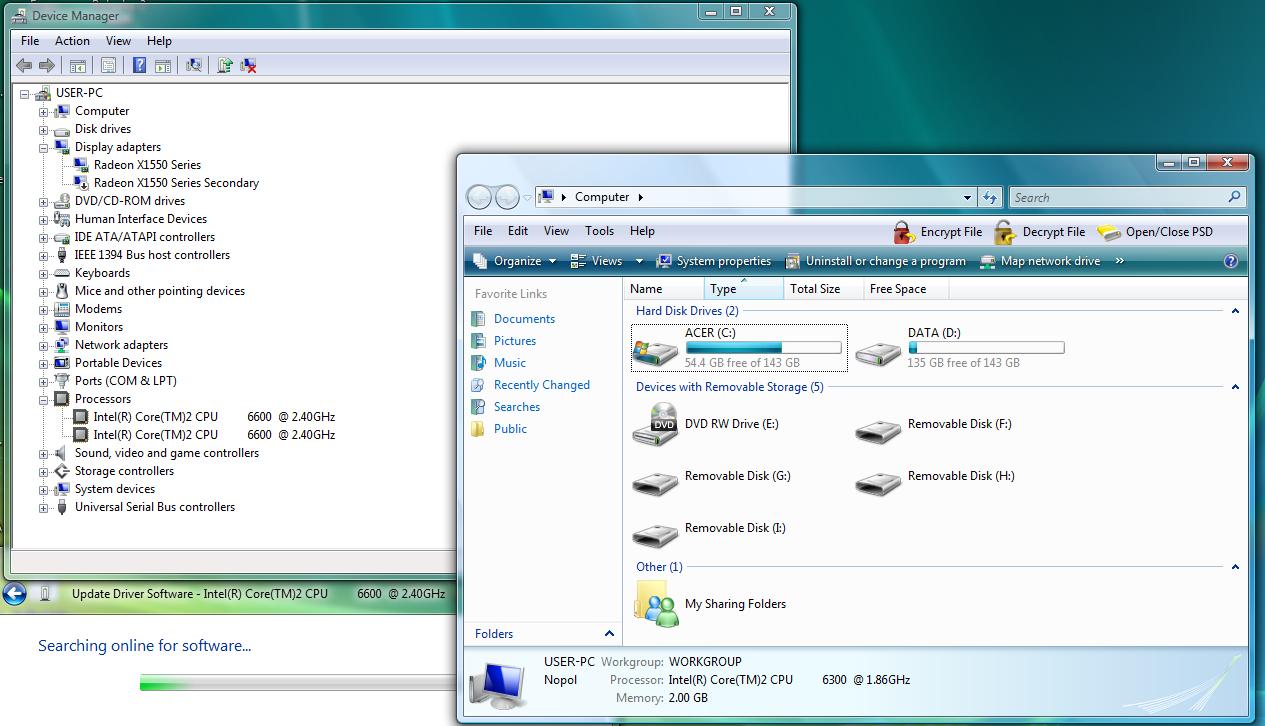Screen dimensions: 1265x726
Task: Collapse the Hard Disk Drives group
Action: (1235, 311)
